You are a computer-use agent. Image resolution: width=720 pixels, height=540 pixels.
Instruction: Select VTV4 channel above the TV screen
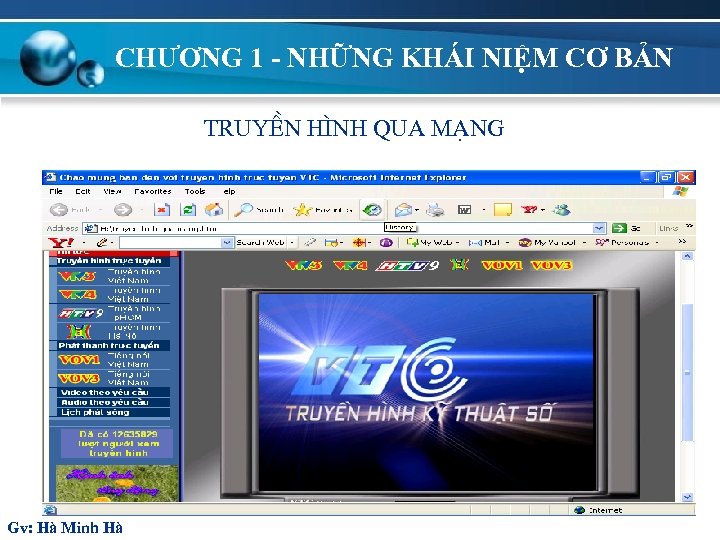tap(350, 265)
